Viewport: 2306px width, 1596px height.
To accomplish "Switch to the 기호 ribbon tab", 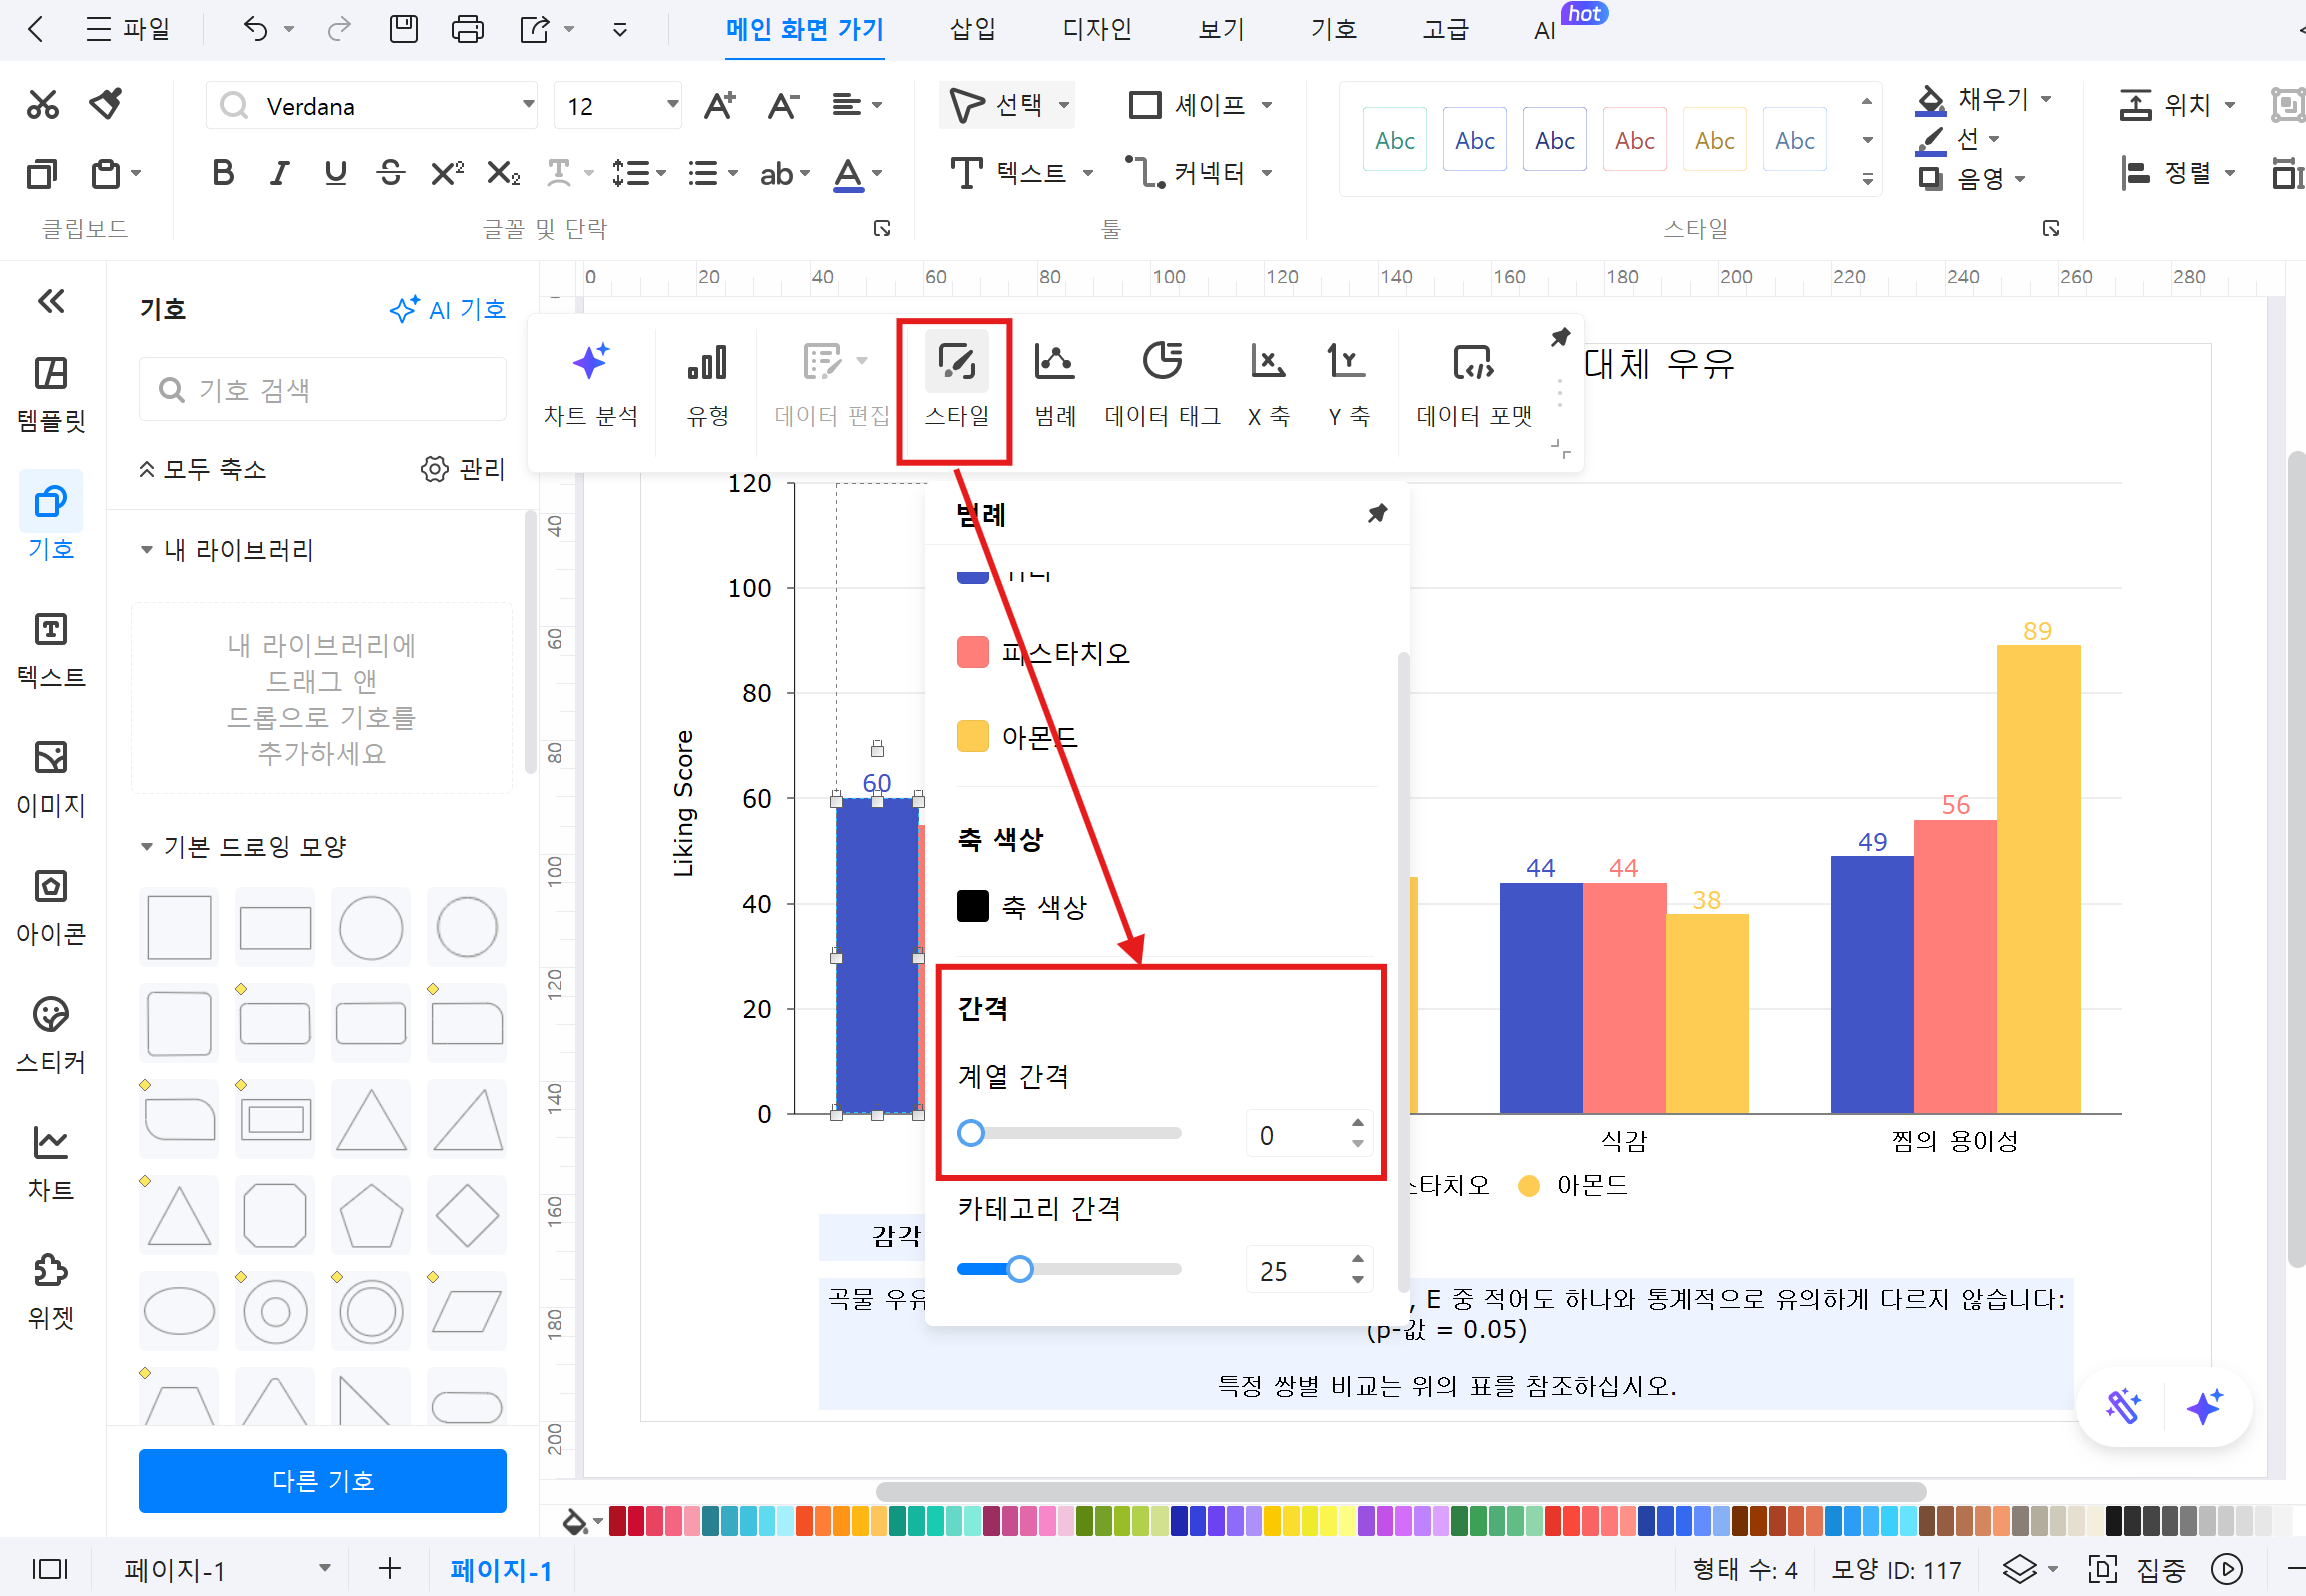I will pos(1333,29).
